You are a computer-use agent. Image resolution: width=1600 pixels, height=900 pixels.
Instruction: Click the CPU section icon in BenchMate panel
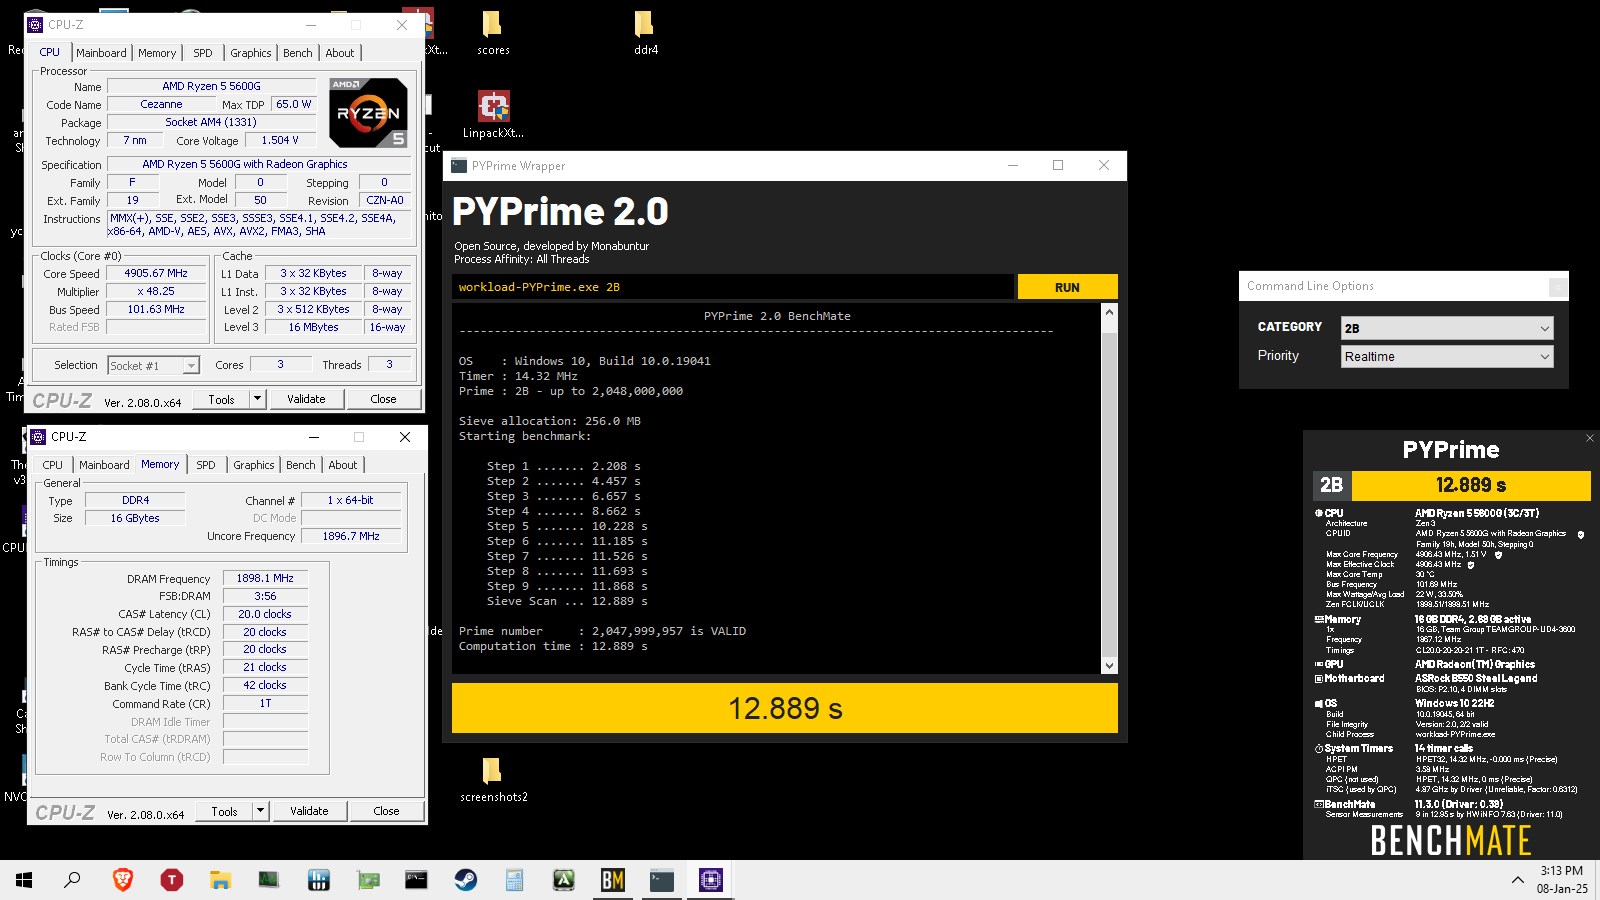pos(1319,513)
